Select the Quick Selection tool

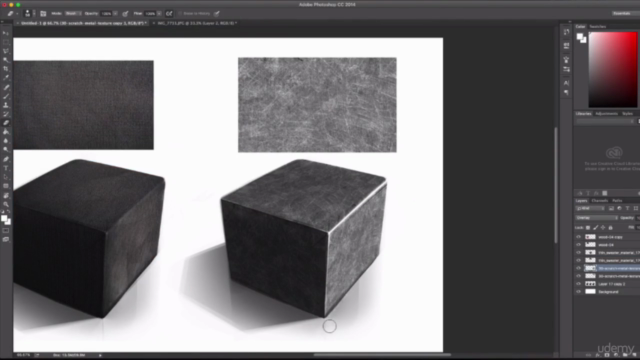coord(6,60)
